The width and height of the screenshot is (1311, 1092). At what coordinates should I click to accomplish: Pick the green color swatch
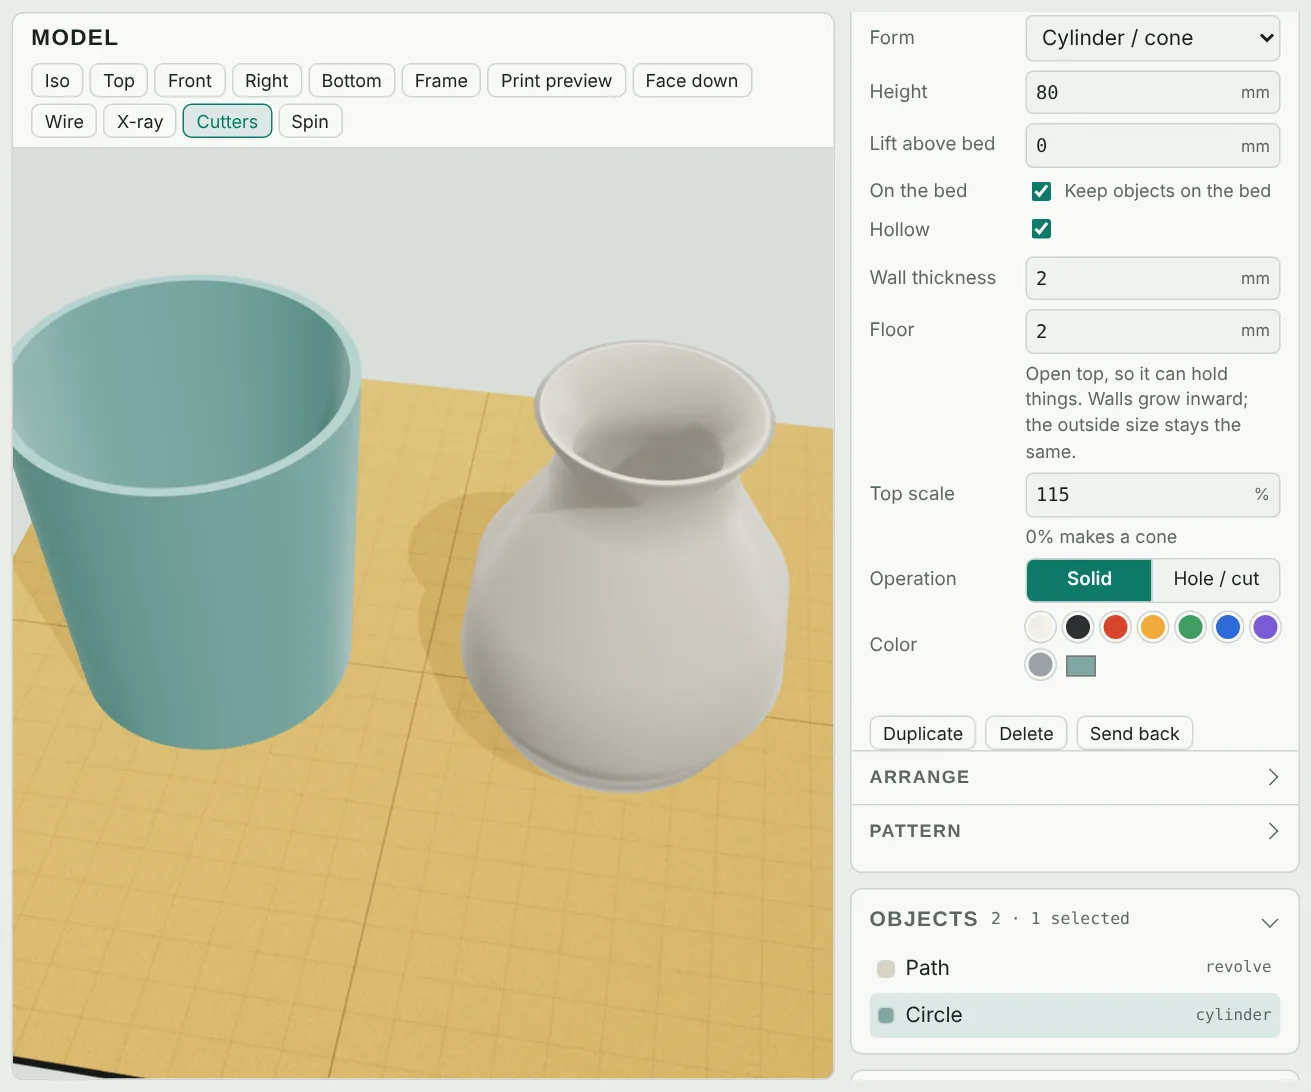(x=1190, y=627)
